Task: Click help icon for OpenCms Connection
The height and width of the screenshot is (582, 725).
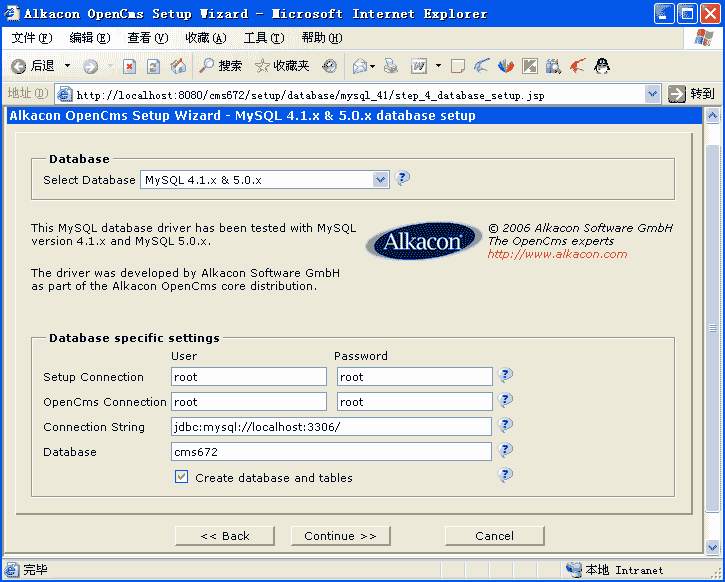Action: [x=505, y=400]
